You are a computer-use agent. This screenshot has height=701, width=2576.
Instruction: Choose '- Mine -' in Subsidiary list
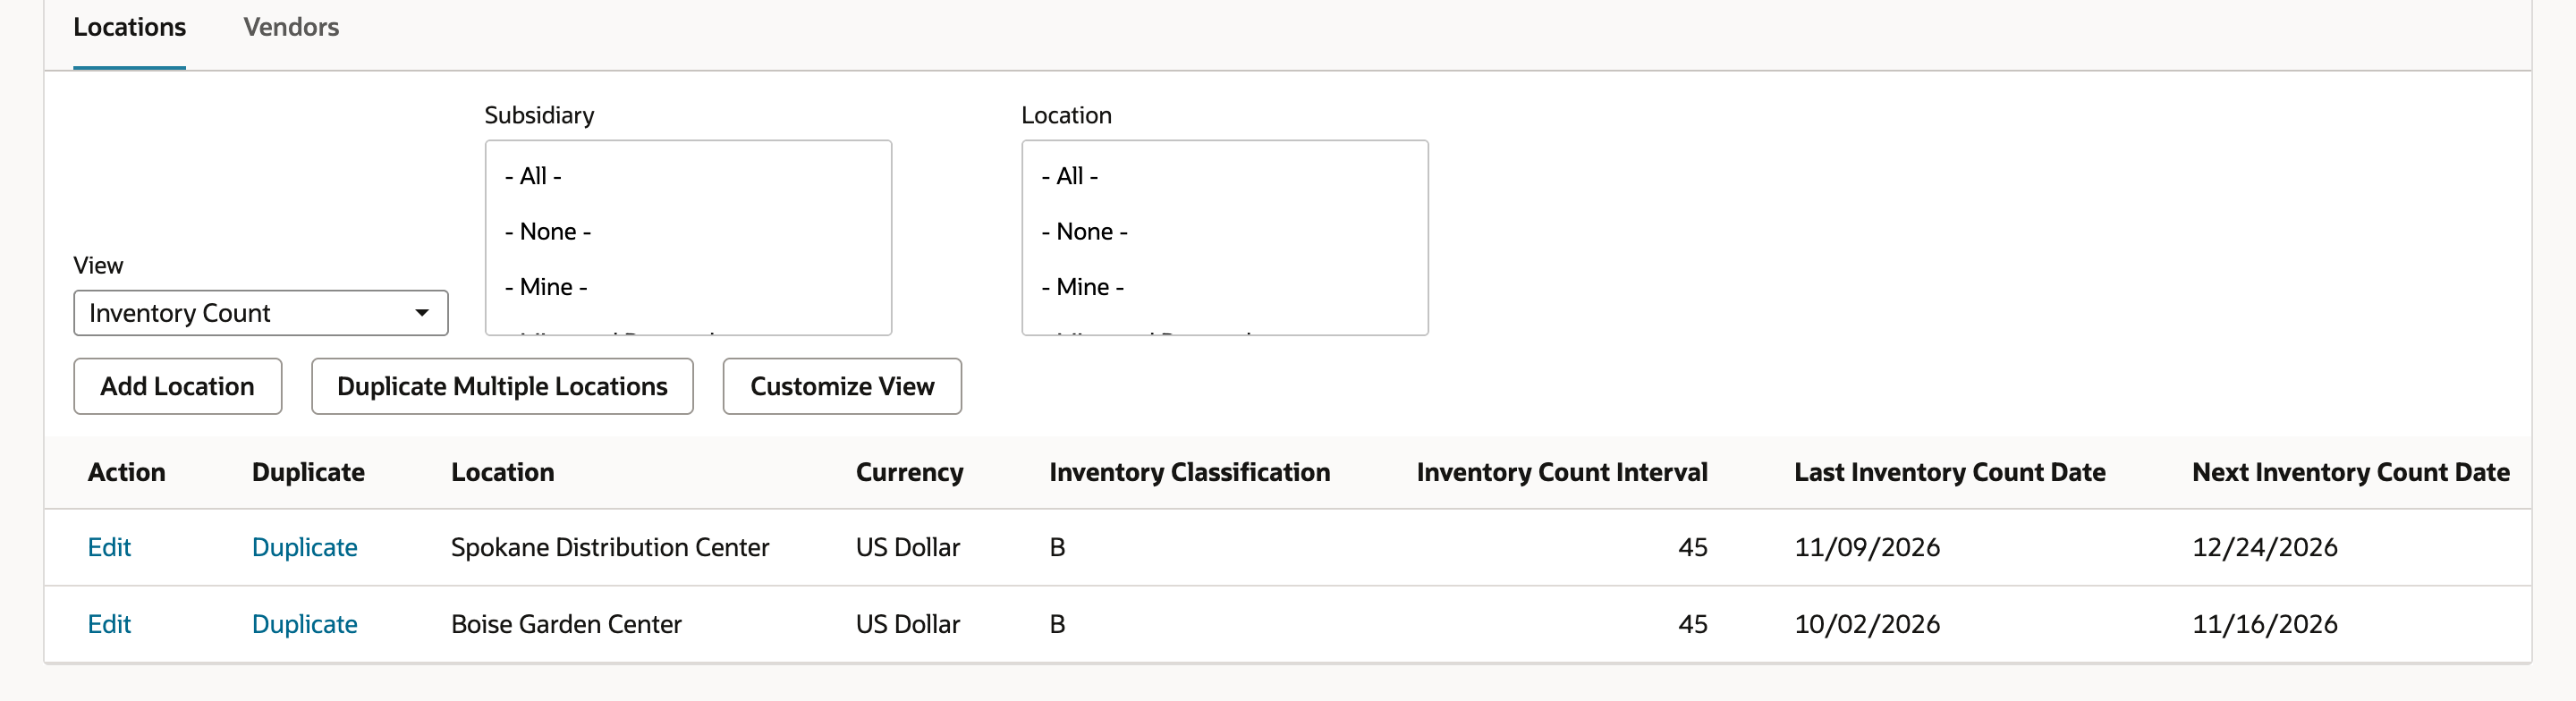click(x=546, y=287)
